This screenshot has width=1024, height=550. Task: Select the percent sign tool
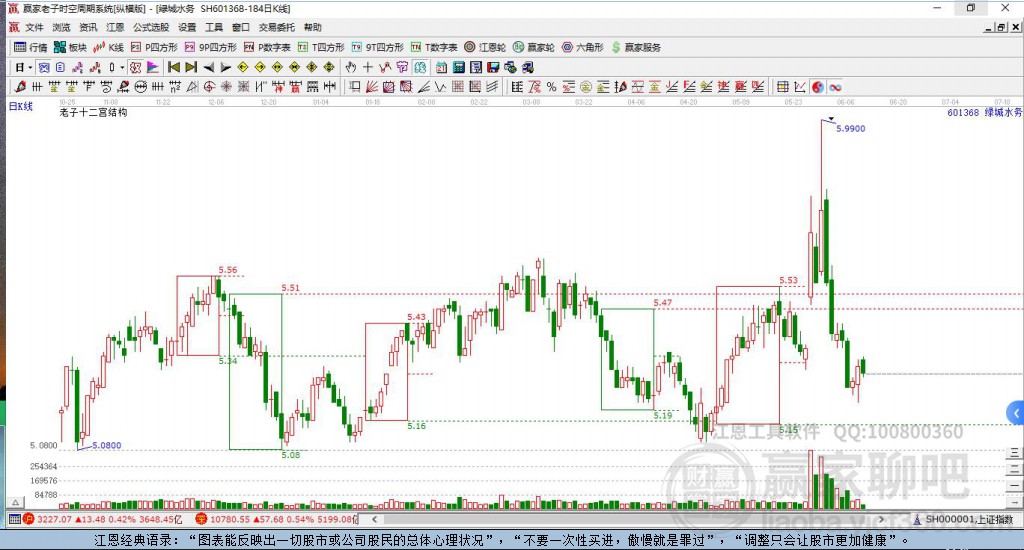tap(551, 87)
